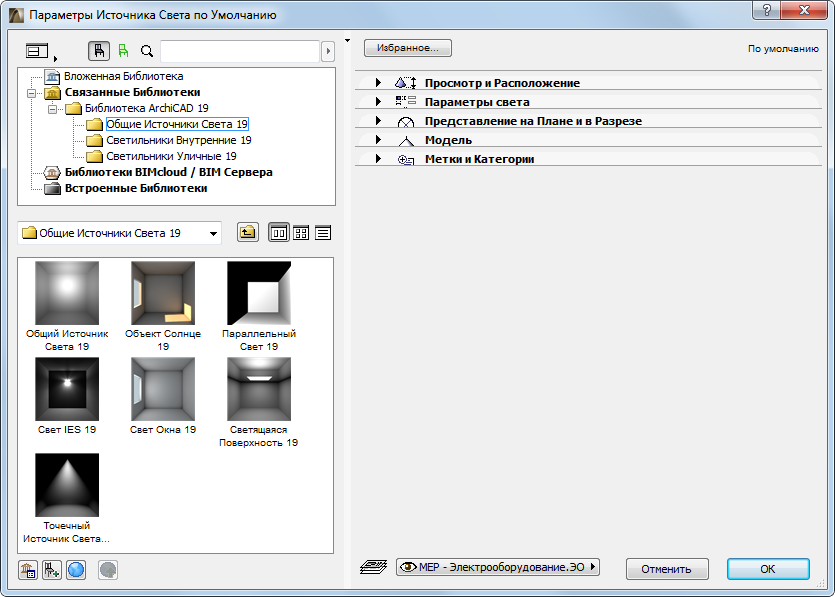Confirm the dialog with OK
The image size is (835, 597).
[768, 569]
